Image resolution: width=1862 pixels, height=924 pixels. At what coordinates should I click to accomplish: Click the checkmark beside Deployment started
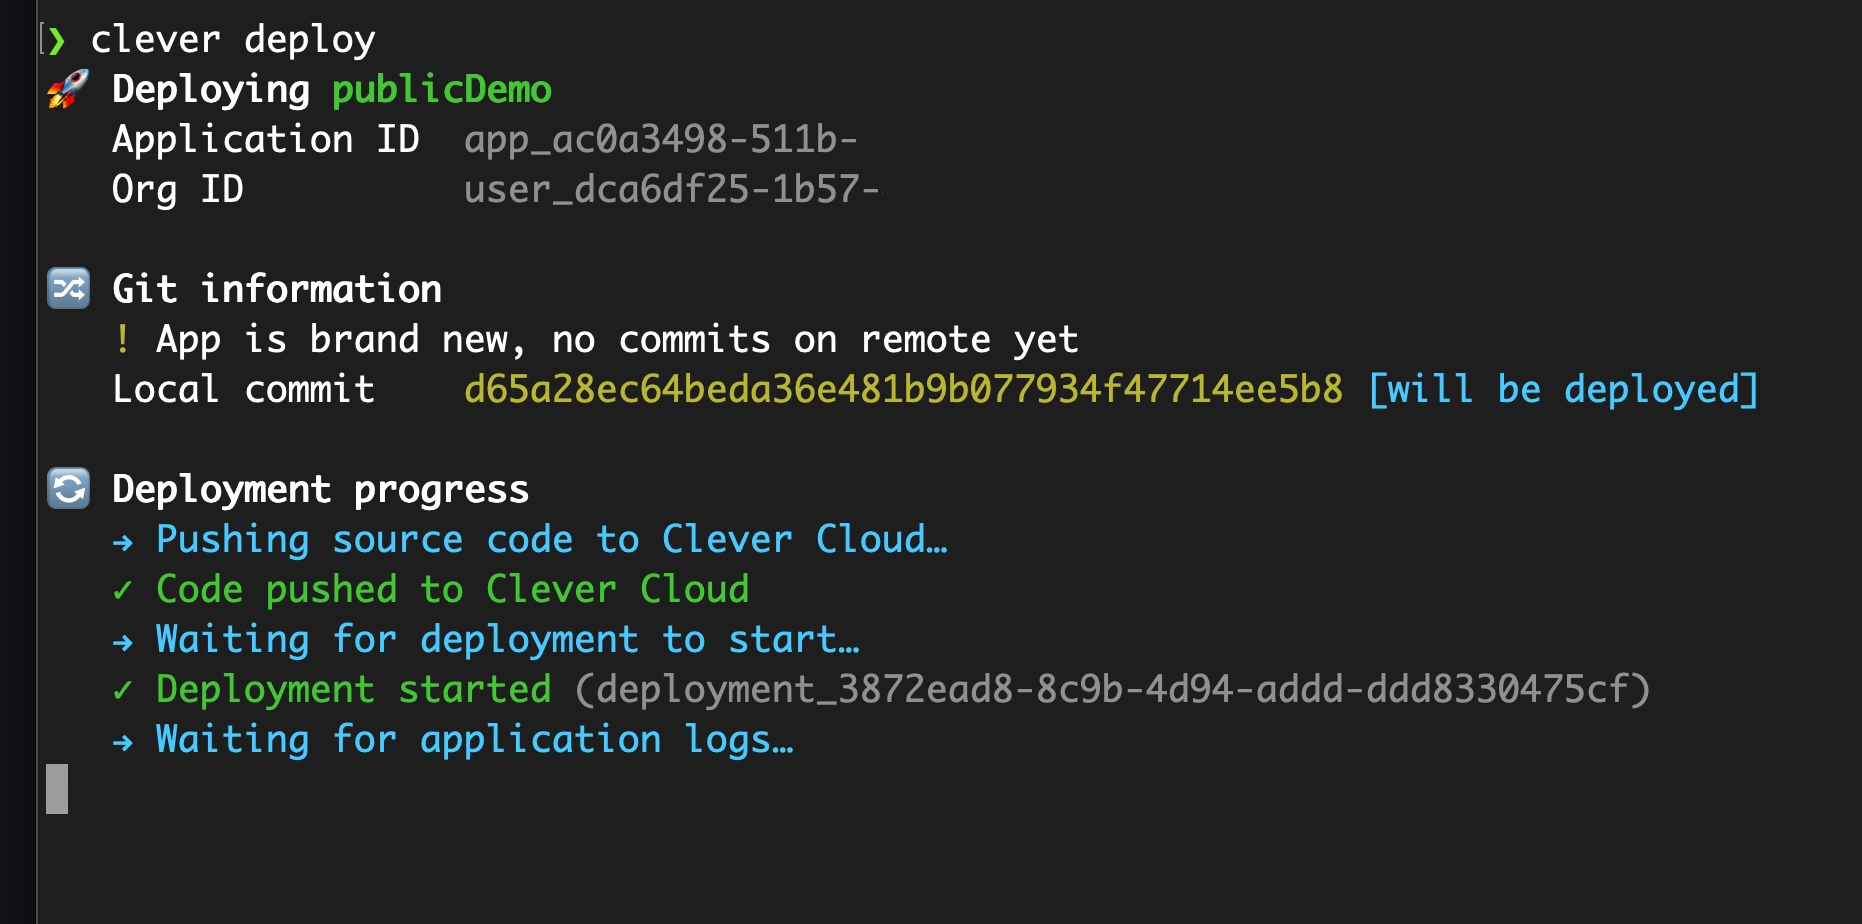point(122,690)
